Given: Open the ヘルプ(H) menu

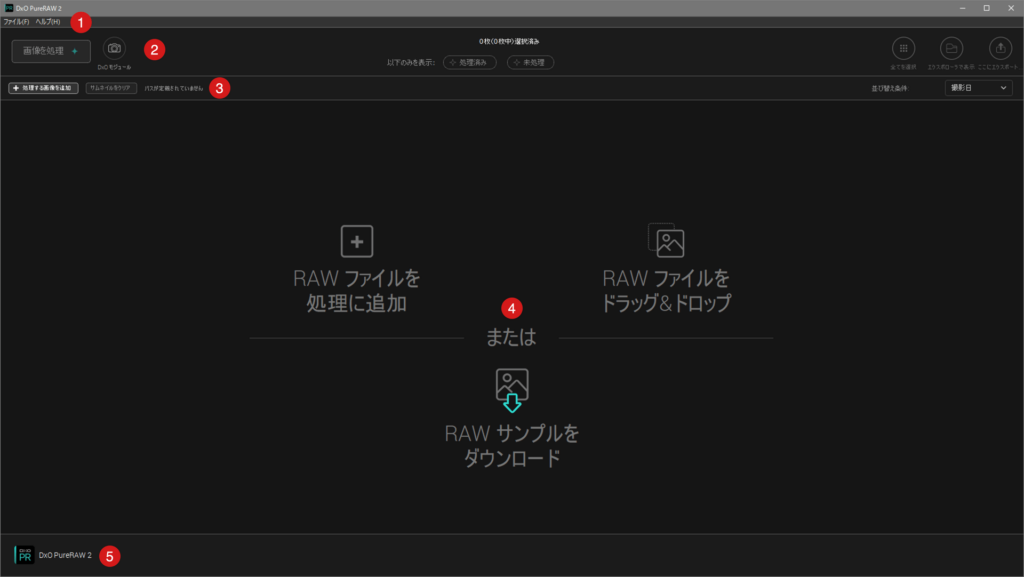Looking at the screenshot, I should tap(48, 22).
